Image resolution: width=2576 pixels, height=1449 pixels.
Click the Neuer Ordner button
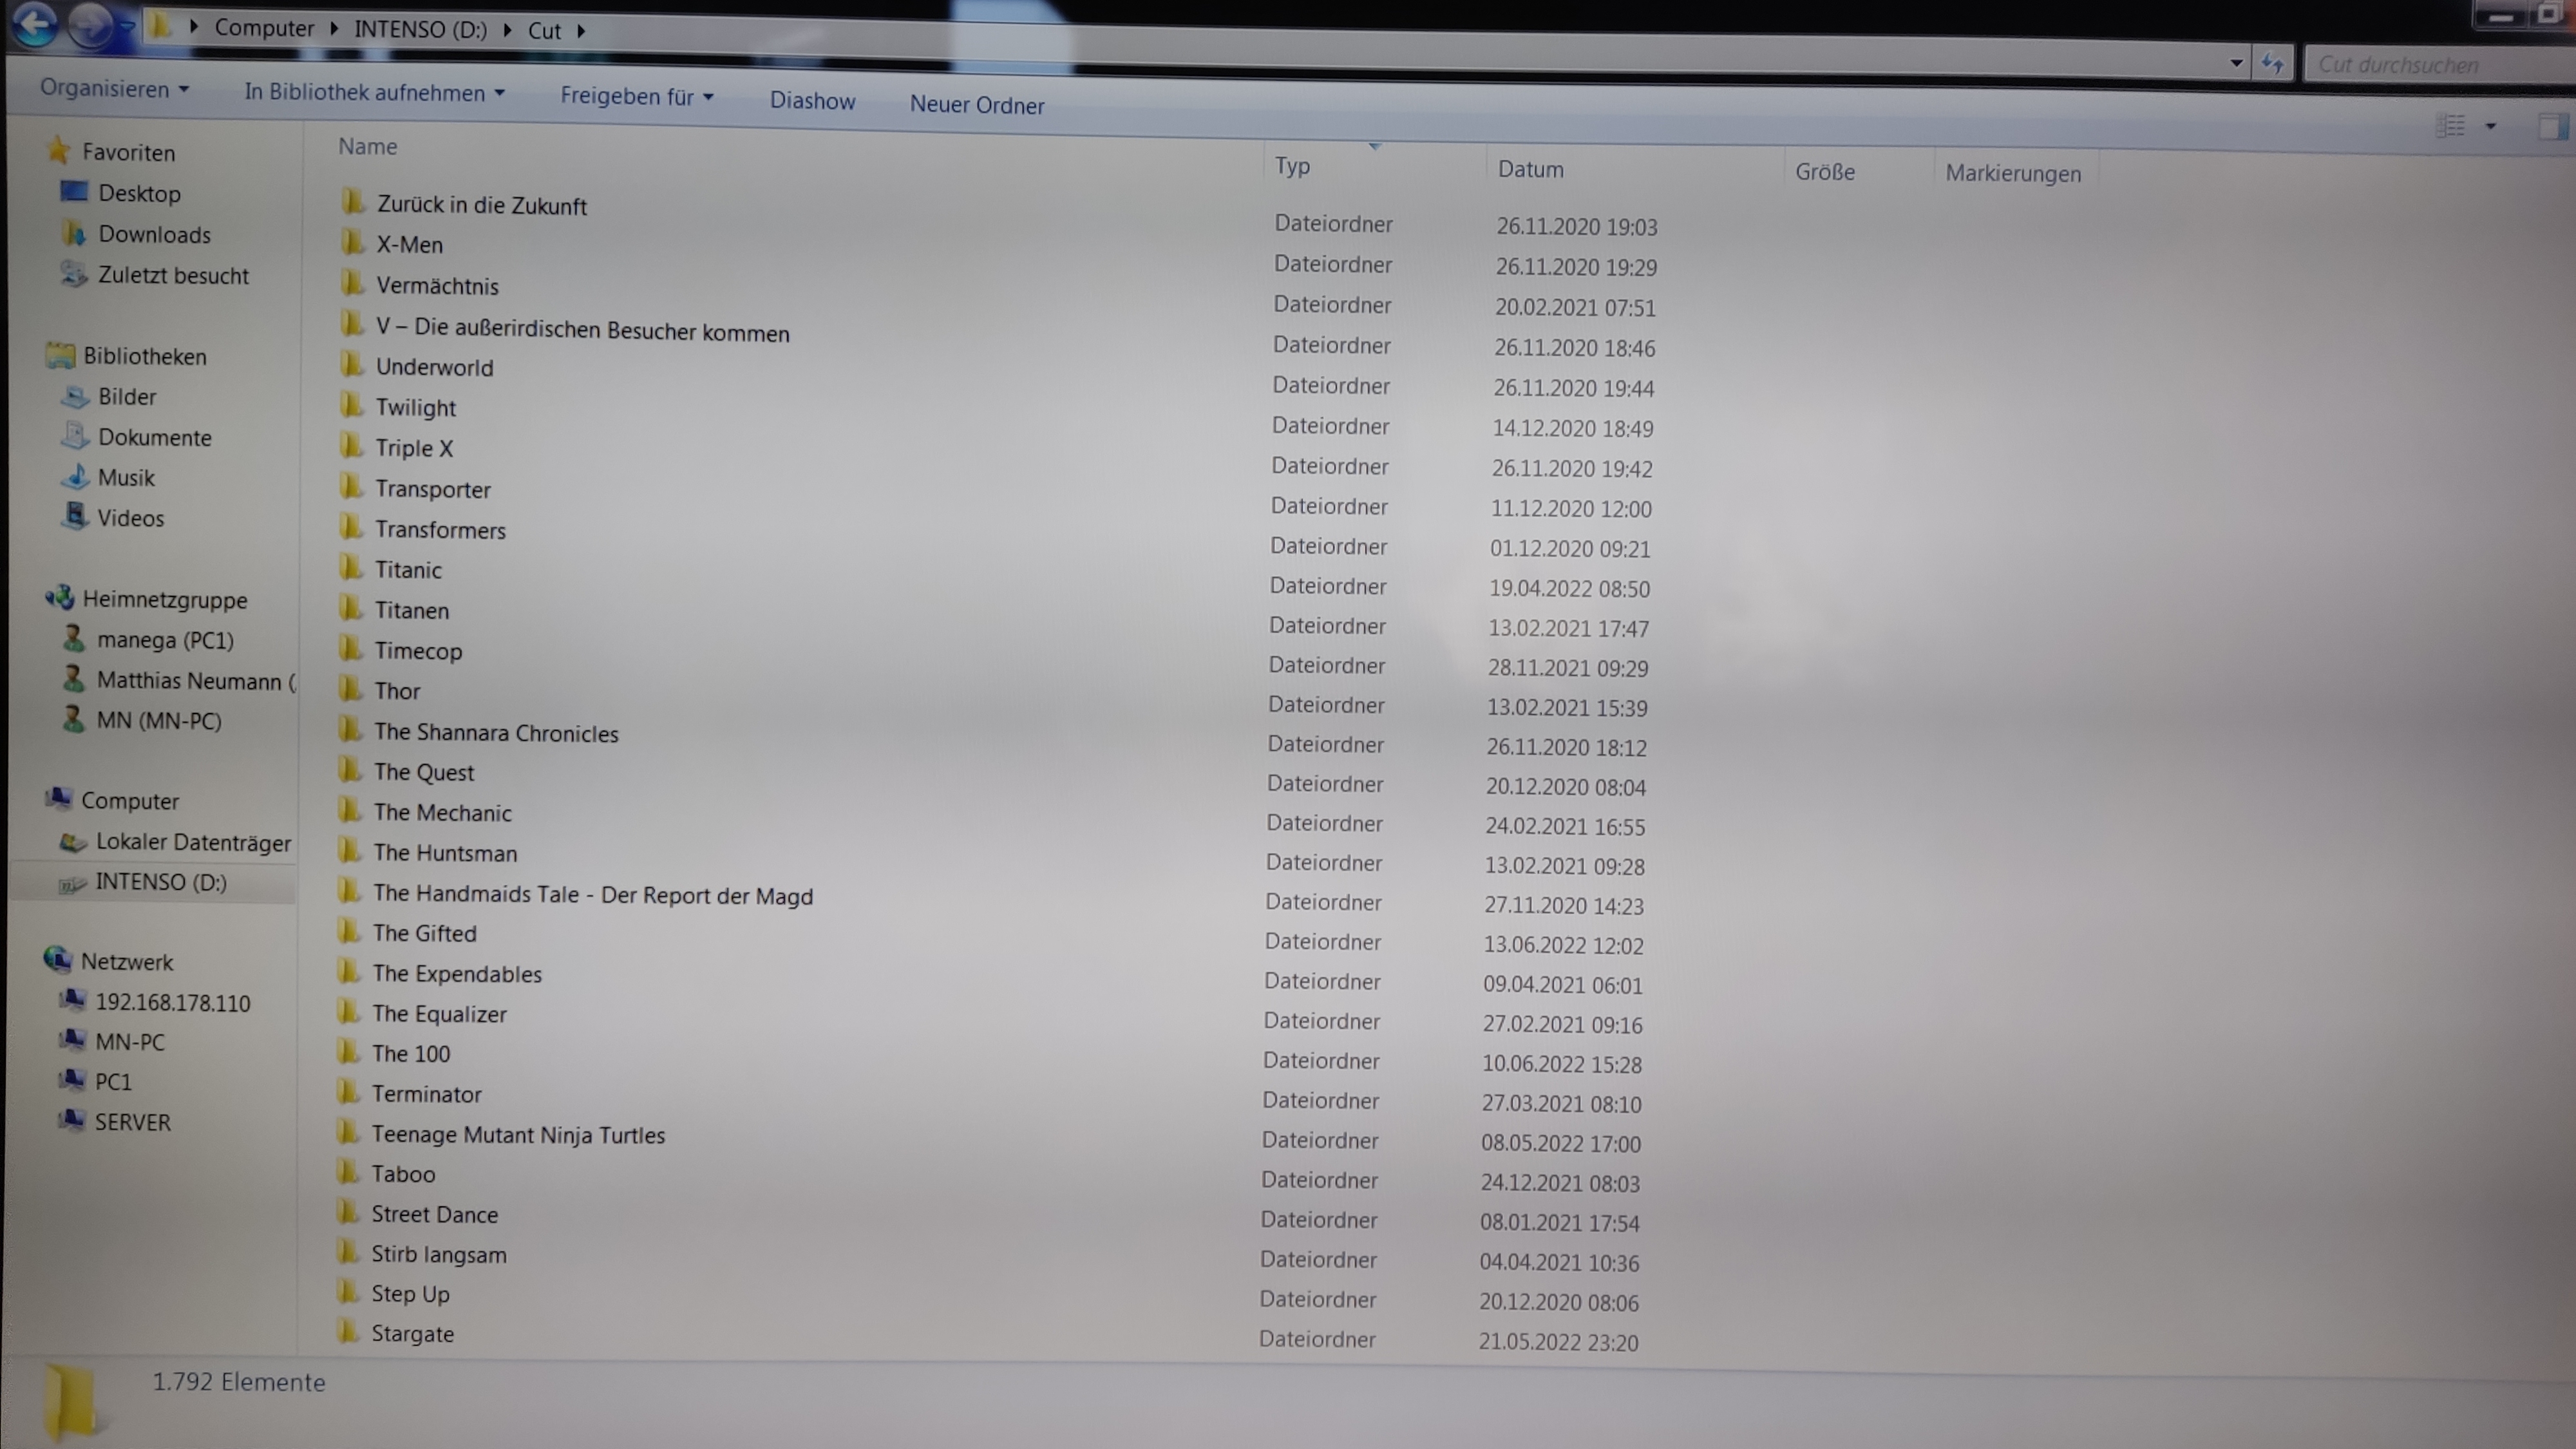(x=976, y=105)
